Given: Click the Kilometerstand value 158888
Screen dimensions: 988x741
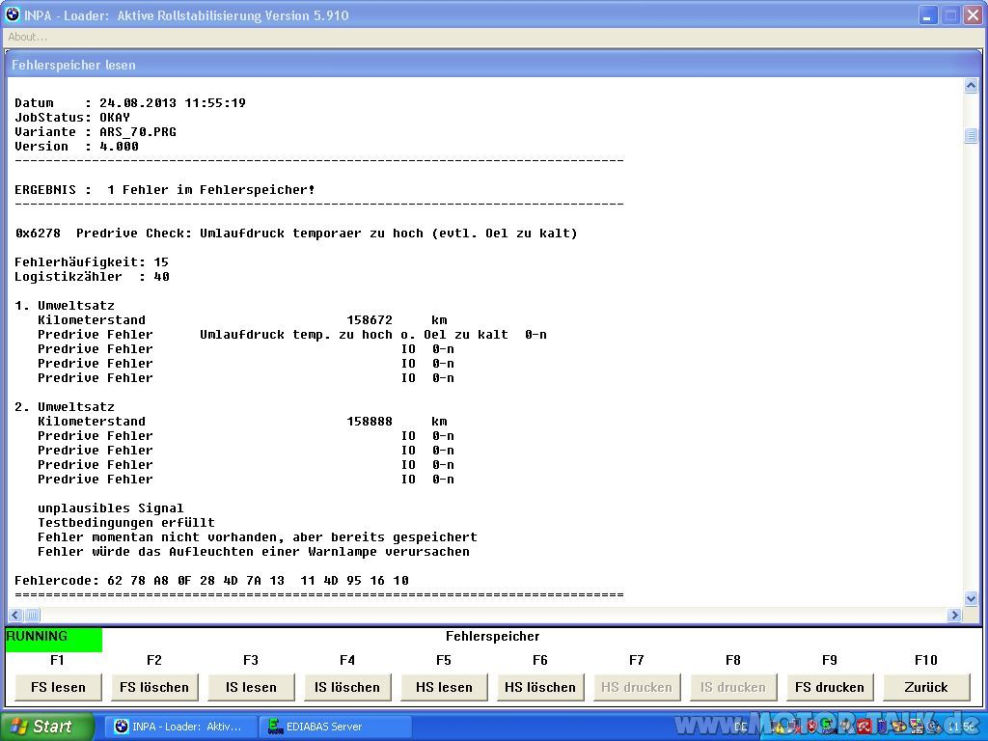Looking at the screenshot, I should coord(369,422).
